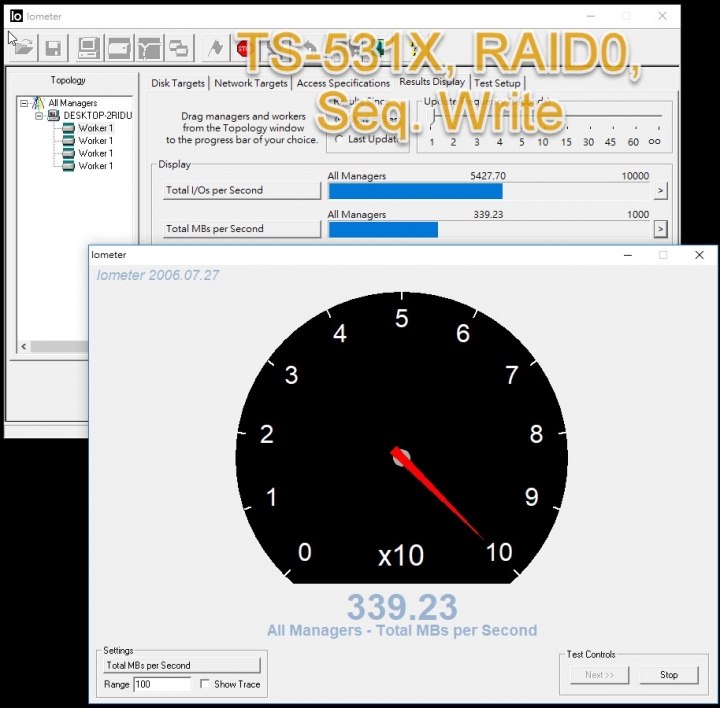The height and width of the screenshot is (708, 720).
Task: Select the bottommost Worker 1 entry
Action: point(96,166)
